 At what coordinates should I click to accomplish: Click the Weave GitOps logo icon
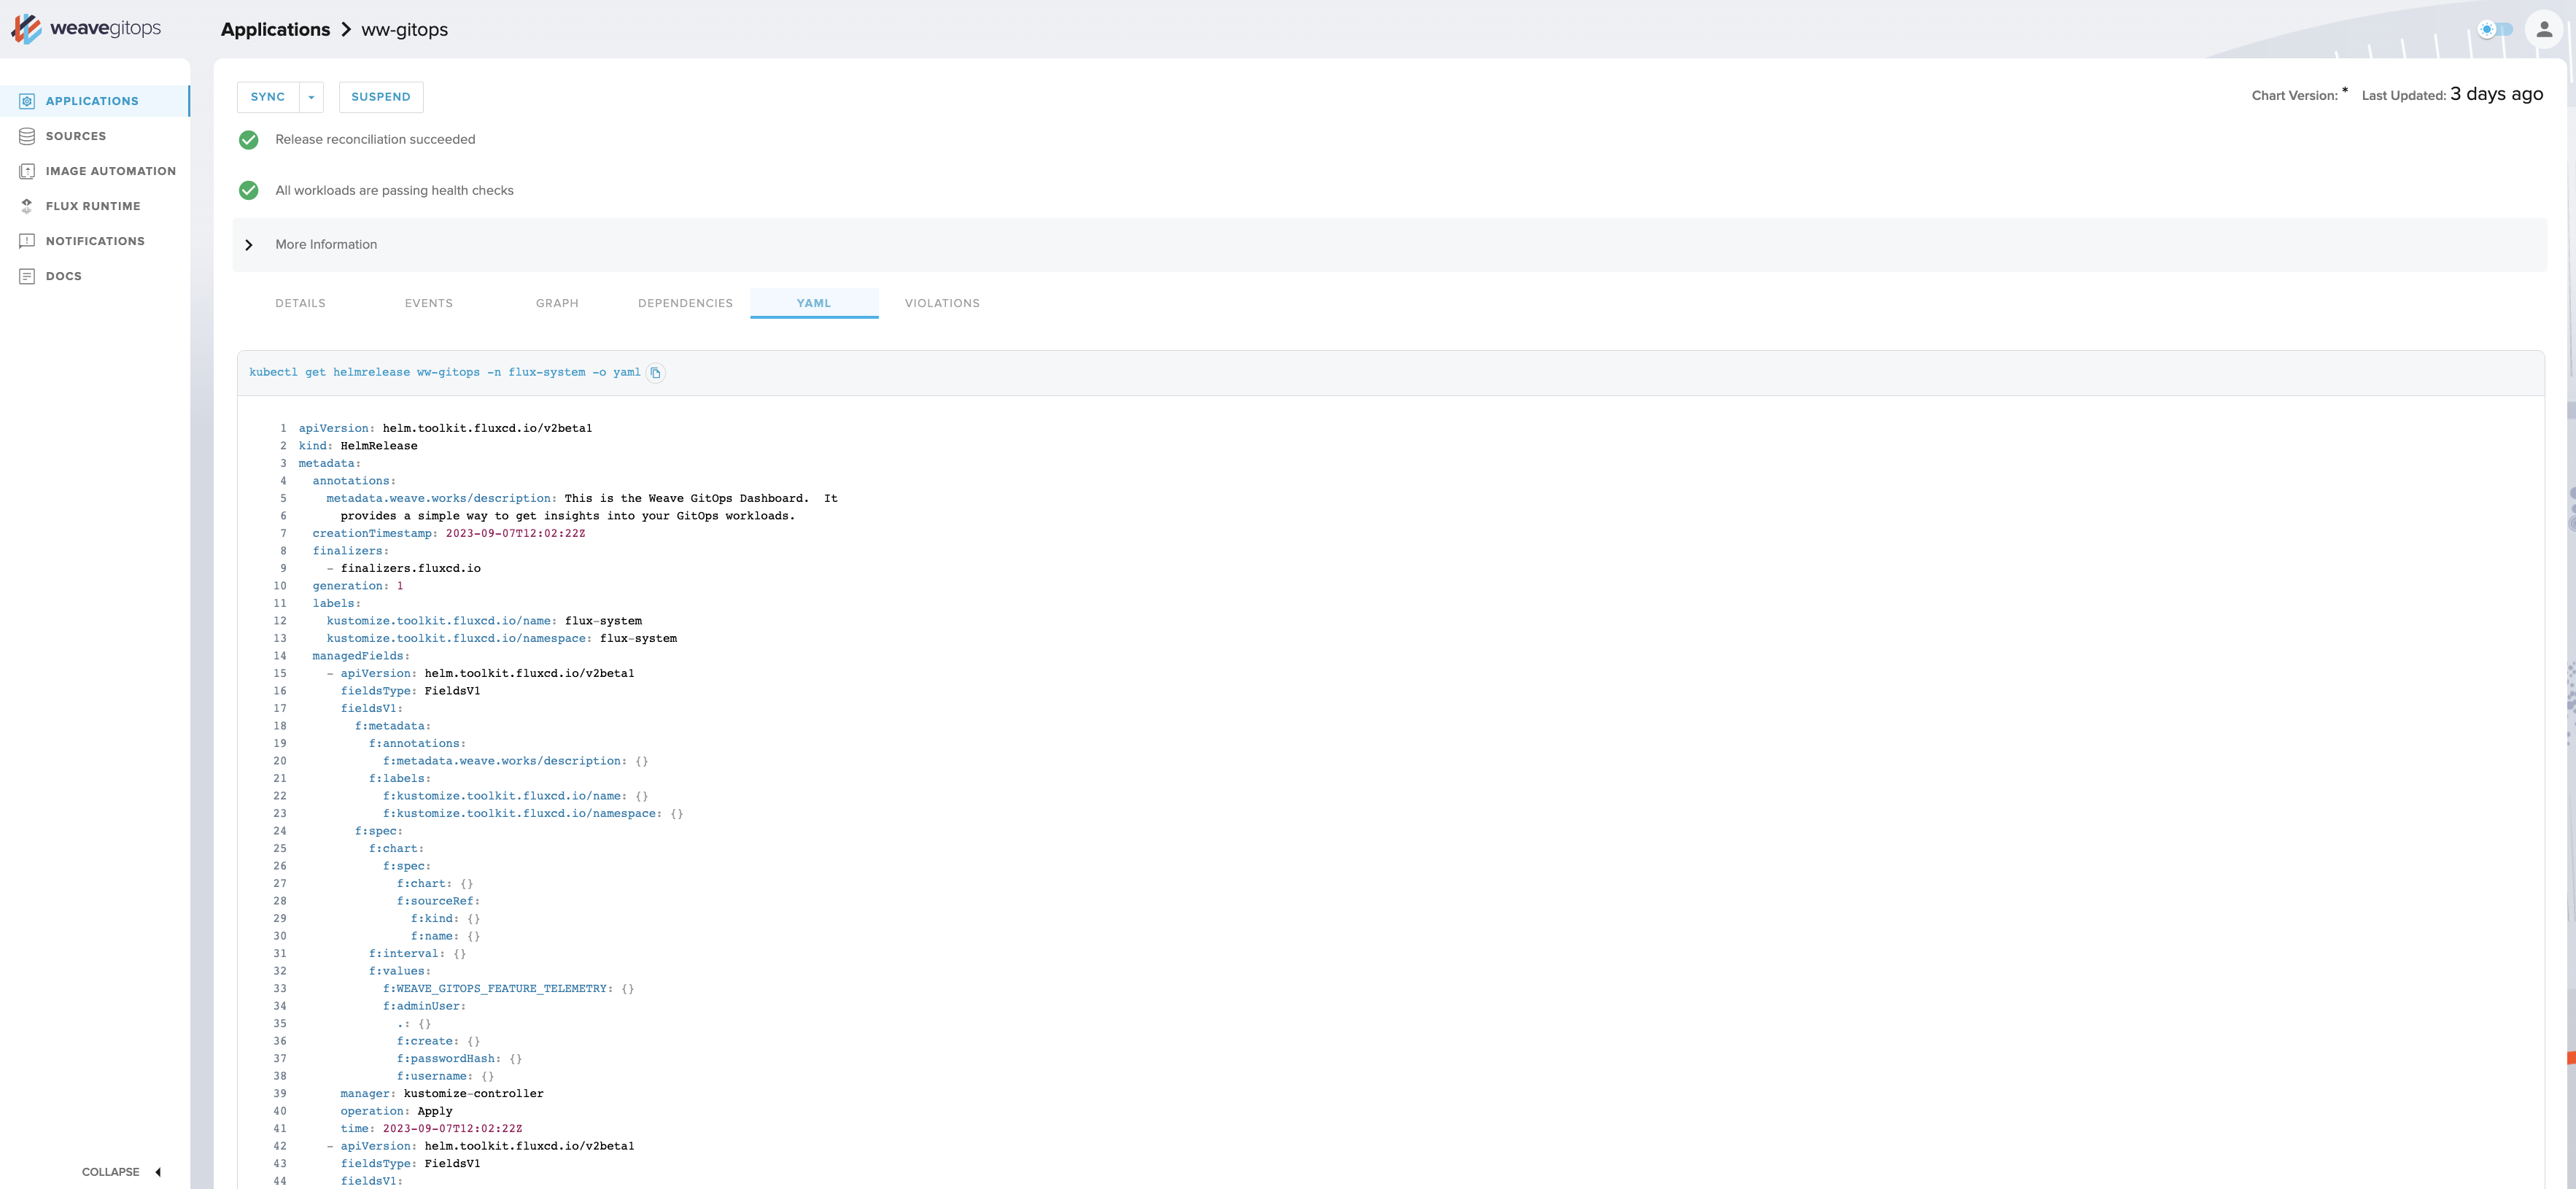point(26,28)
